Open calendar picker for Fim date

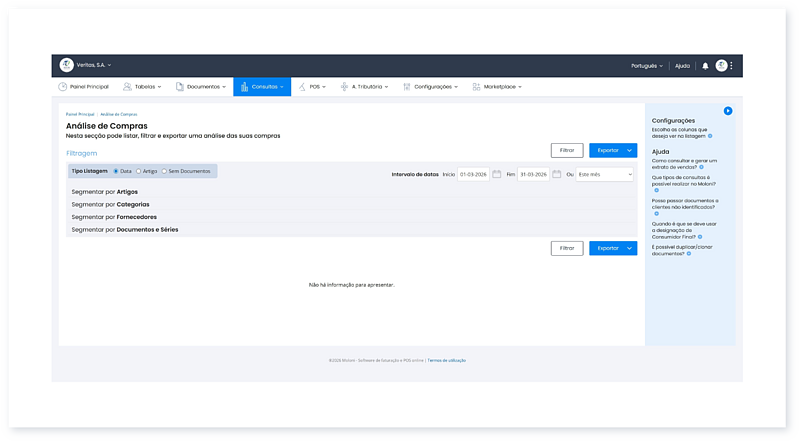click(557, 174)
